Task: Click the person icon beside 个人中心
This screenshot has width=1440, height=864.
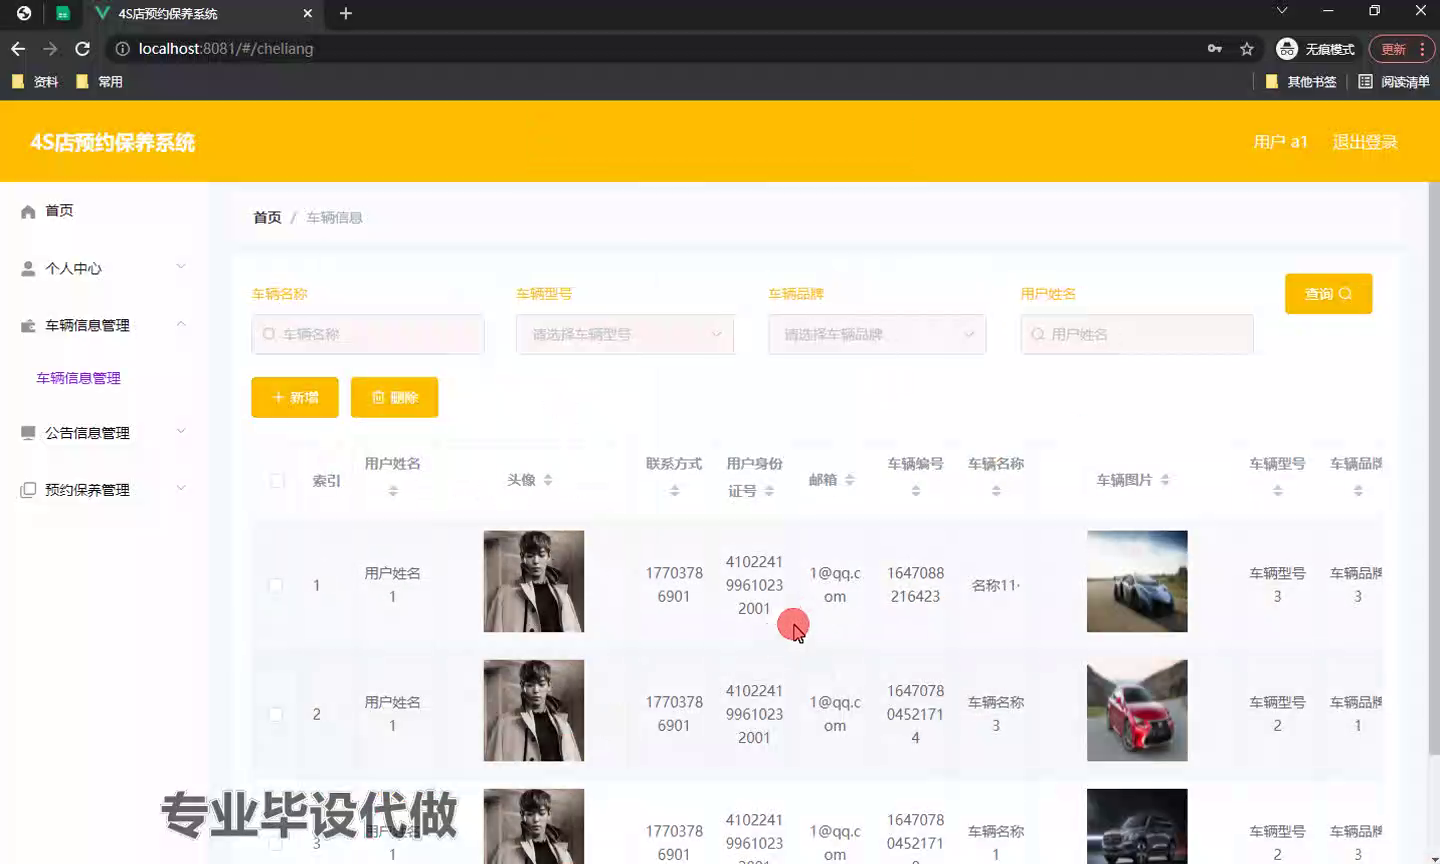Action: [28, 268]
